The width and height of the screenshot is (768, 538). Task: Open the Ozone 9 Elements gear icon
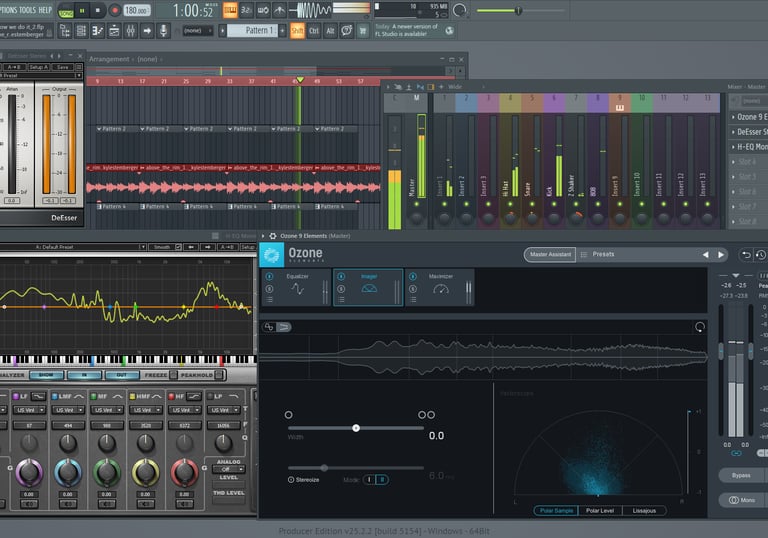tap(273, 236)
